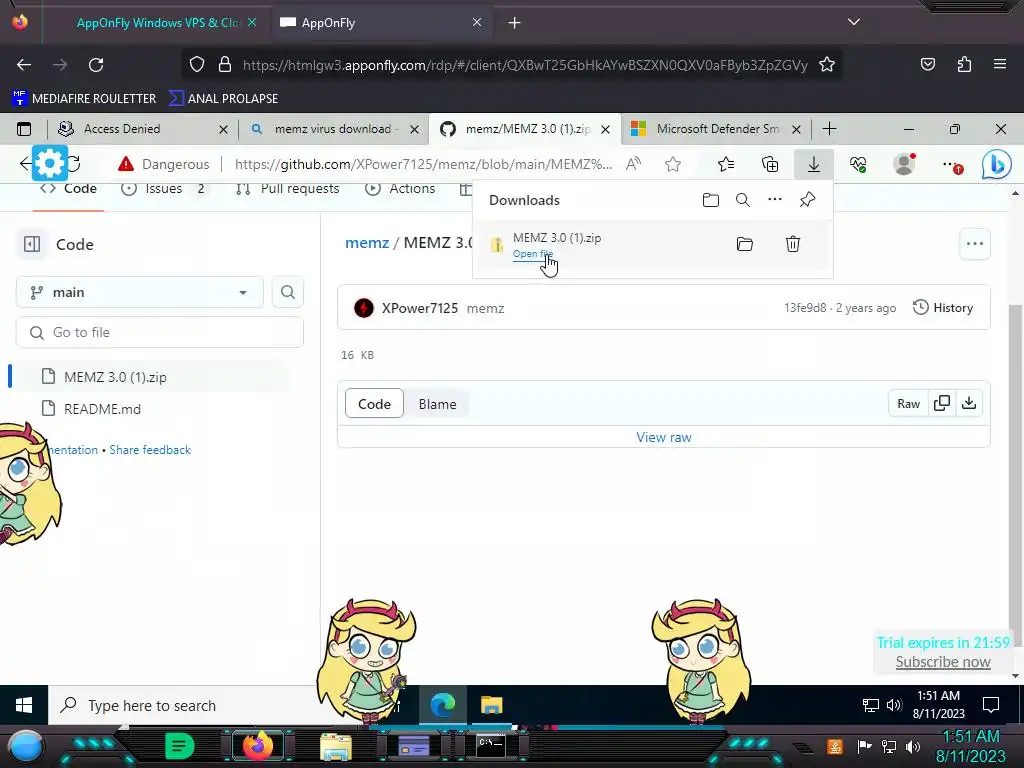Add this page to Edge favorites star
The width and height of the screenshot is (1024, 768).
(x=673, y=165)
